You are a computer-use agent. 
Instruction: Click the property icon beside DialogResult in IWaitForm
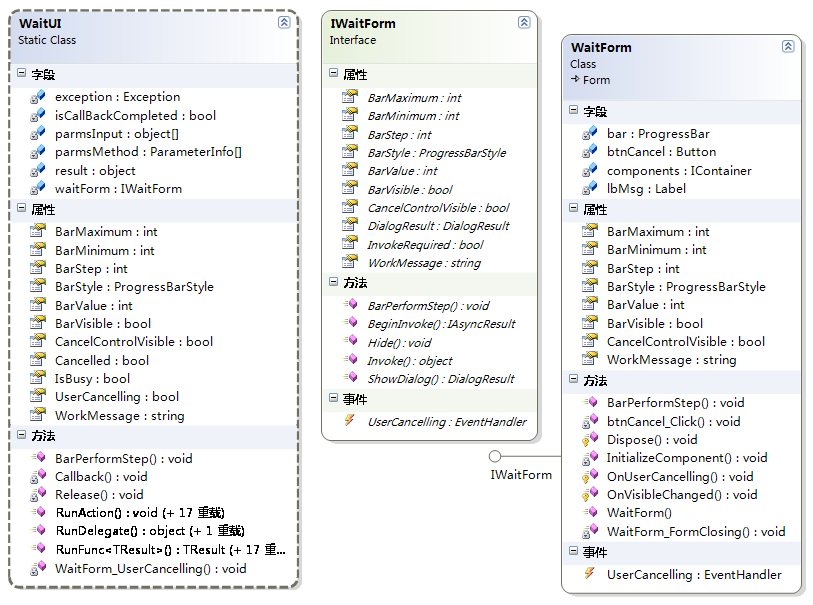pos(350,225)
